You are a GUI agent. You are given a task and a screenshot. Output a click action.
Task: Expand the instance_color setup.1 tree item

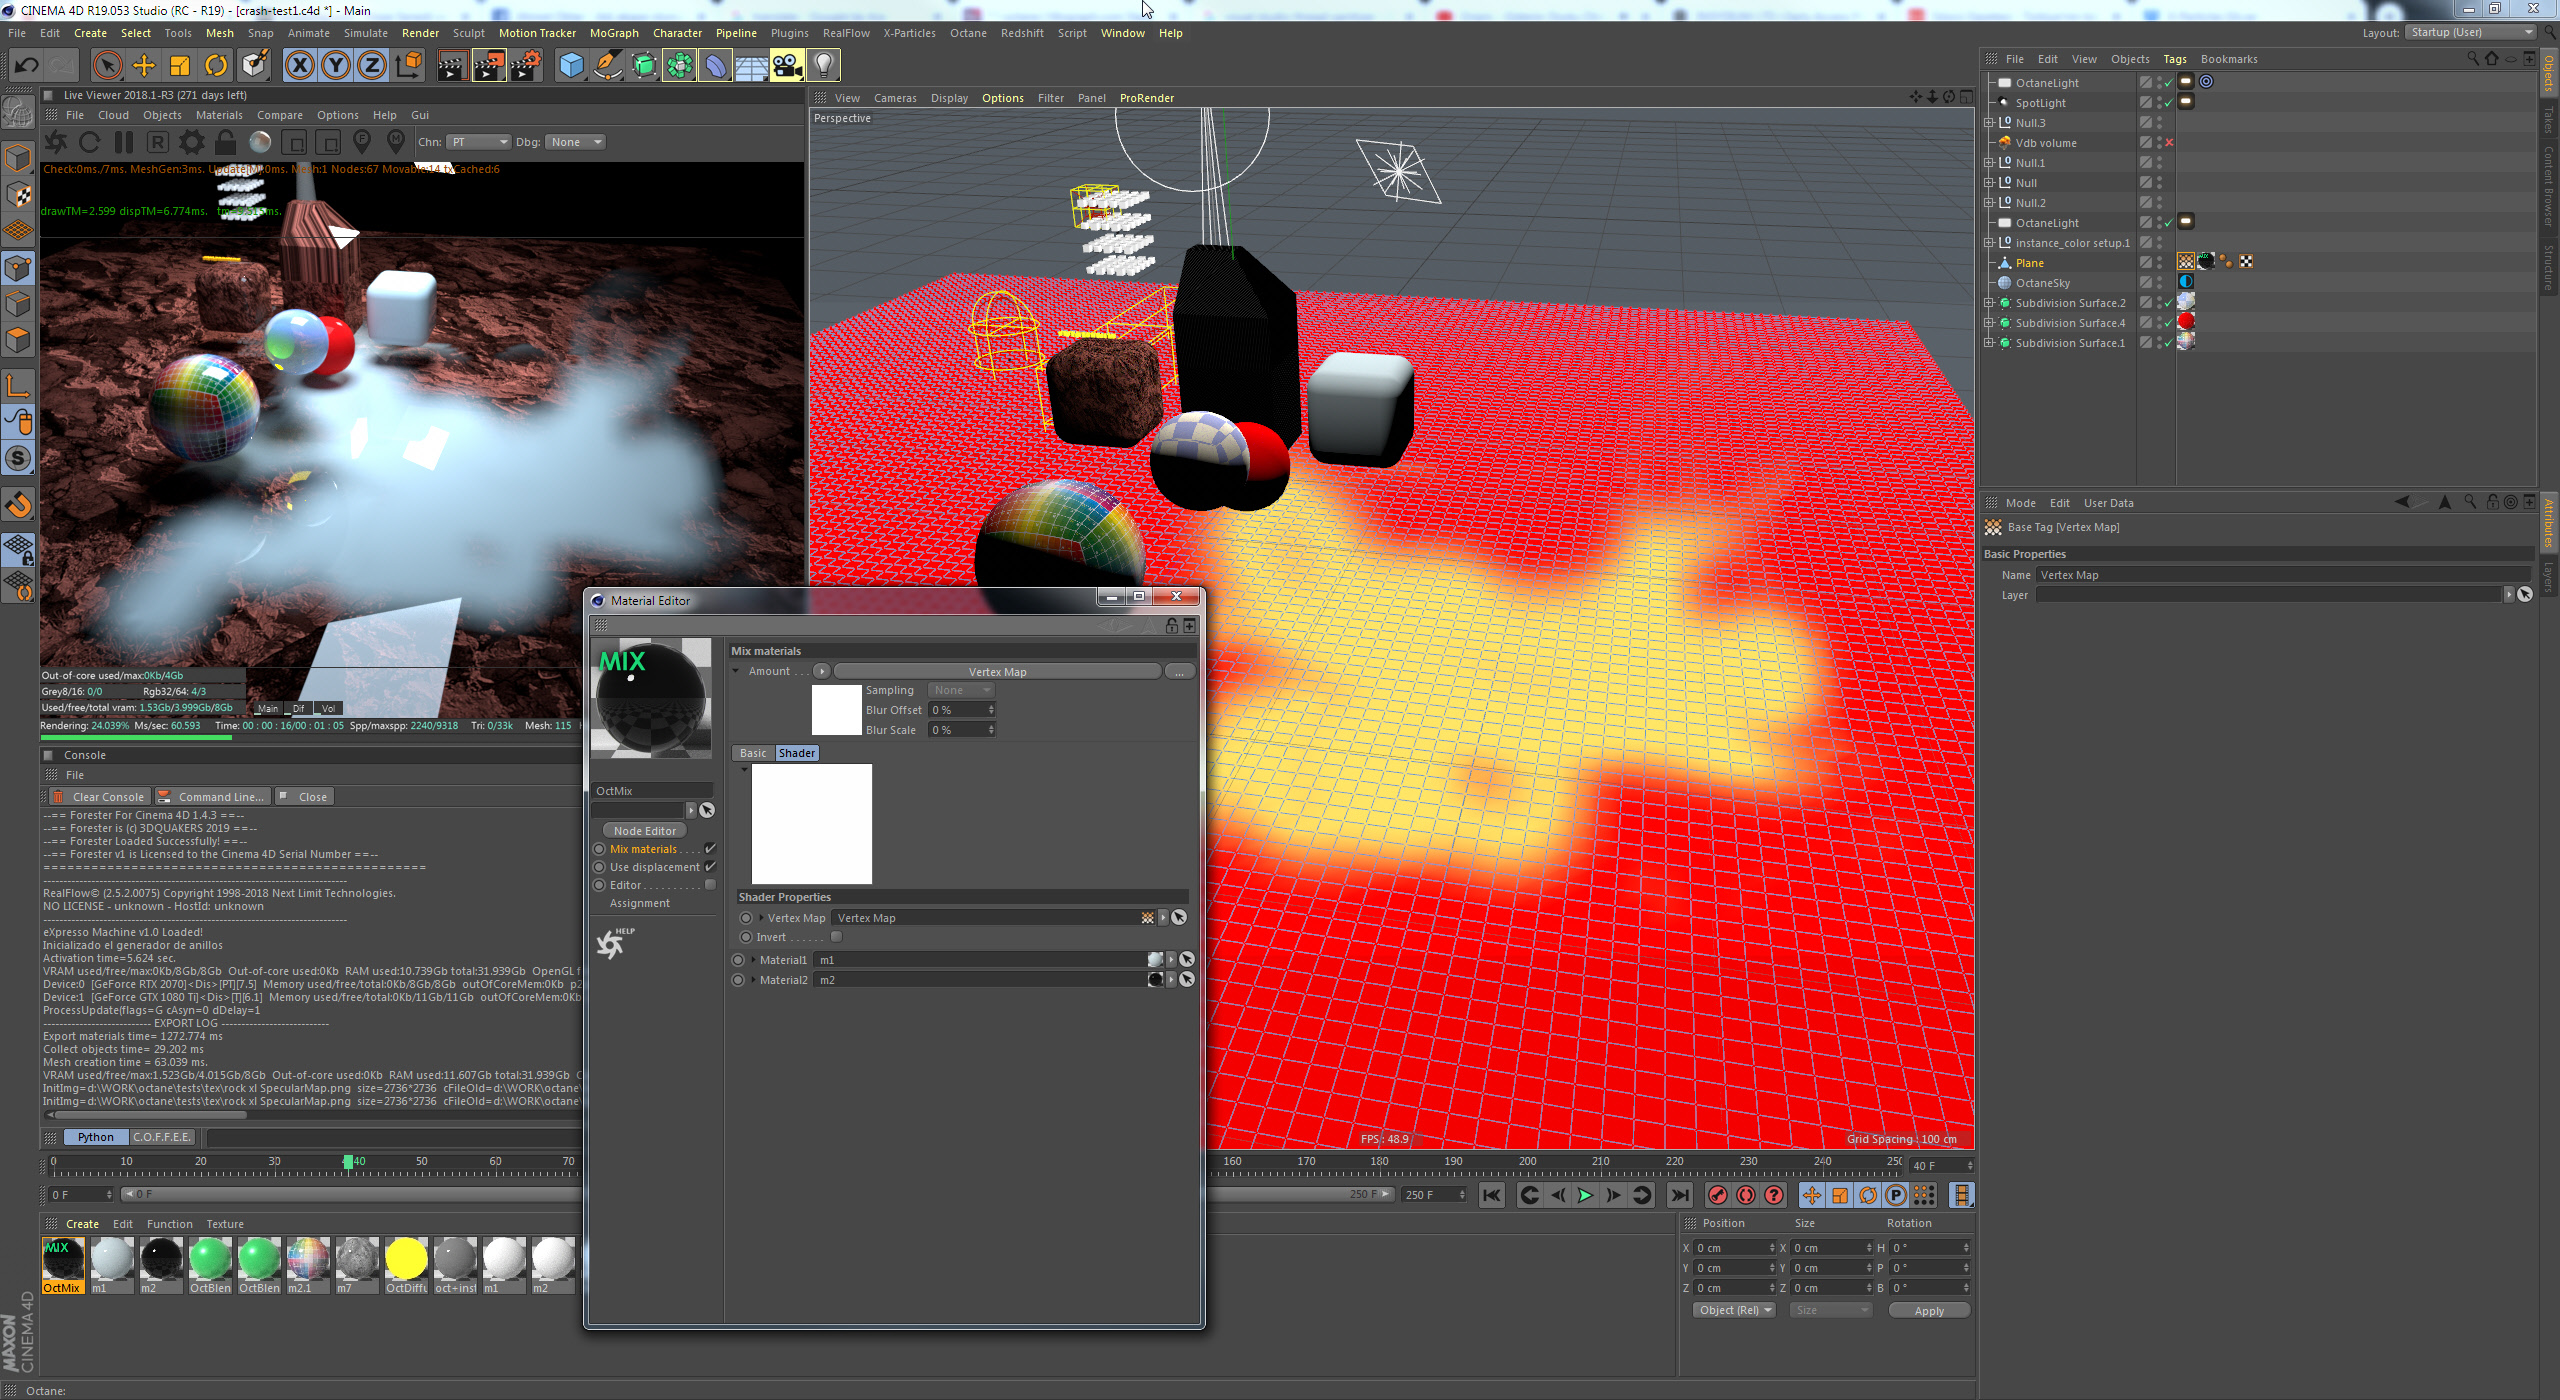pos(1989,243)
